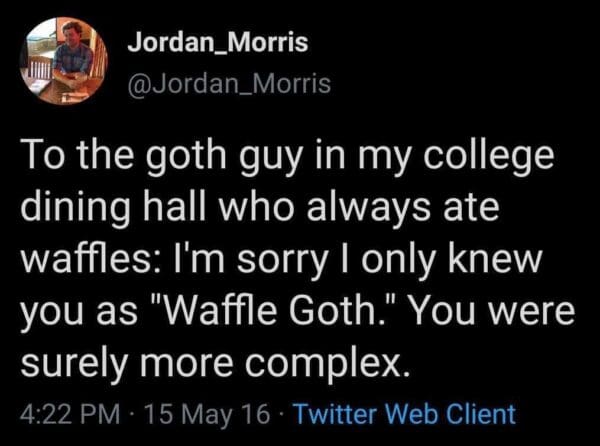Click the word "waffles:" in the tweet
Screen dimensions: 600x446
tap(86, 264)
